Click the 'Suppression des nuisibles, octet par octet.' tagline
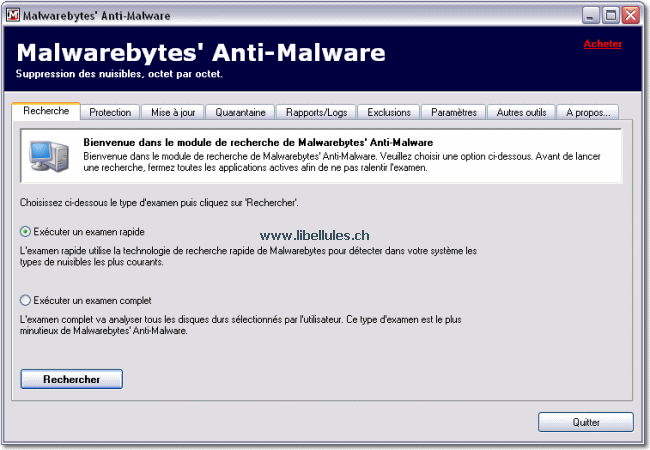This screenshot has width=650, height=450. tap(119, 74)
